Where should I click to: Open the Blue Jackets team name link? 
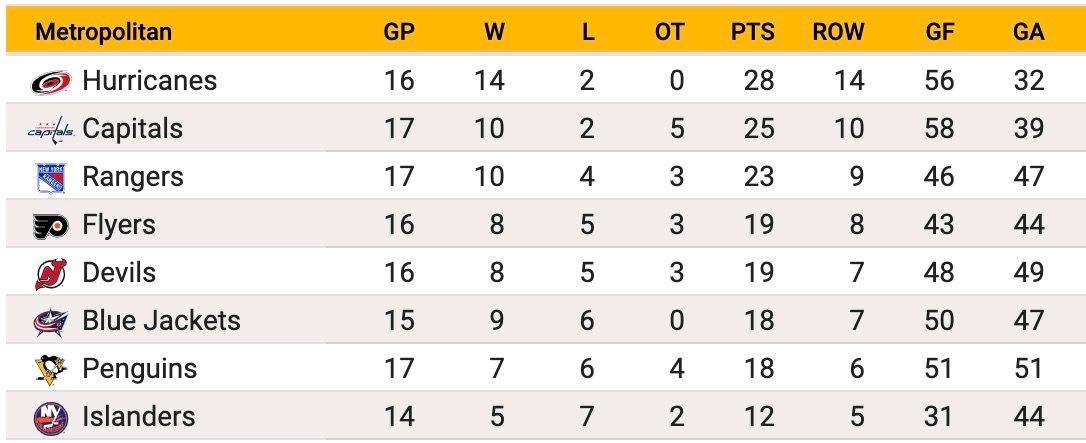pyautogui.click(x=161, y=320)
